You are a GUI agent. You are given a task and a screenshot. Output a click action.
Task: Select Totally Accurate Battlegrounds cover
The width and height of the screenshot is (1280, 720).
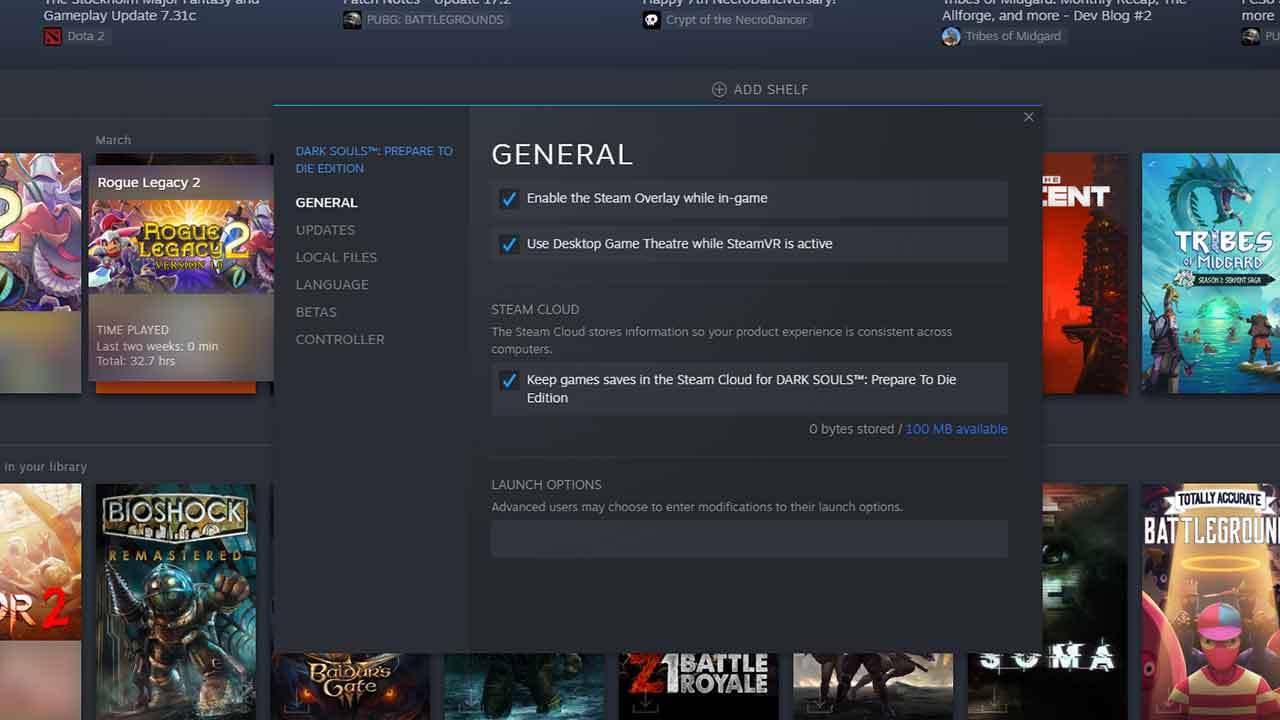pos(1210,601)
